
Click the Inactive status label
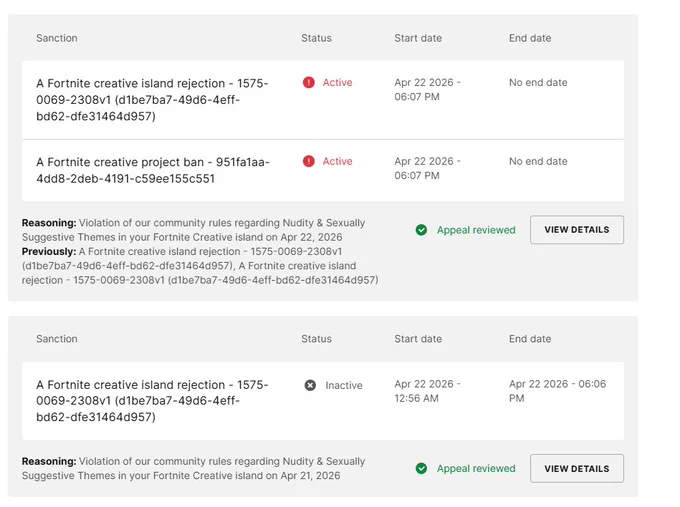click(344, 385)
